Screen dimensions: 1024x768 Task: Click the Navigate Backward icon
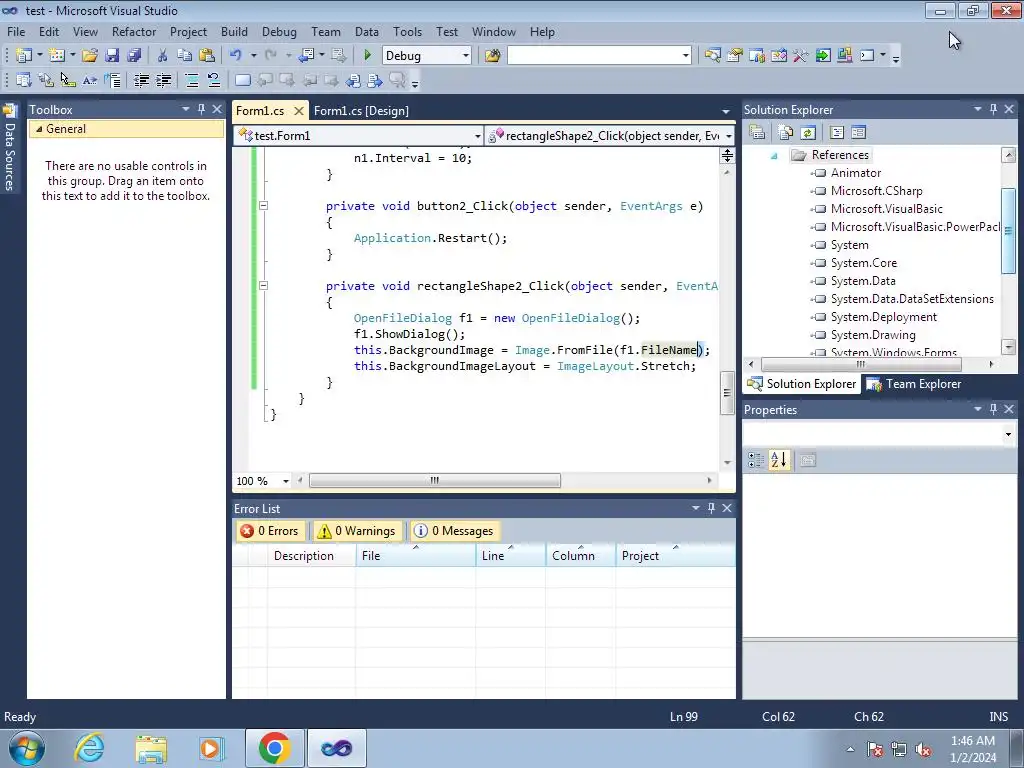click(306, 56)
